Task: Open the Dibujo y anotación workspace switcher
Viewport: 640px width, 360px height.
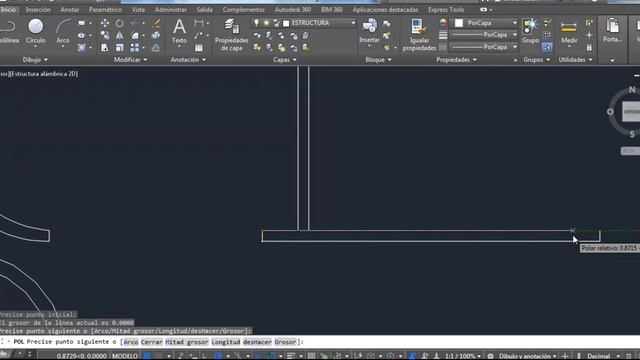Action: point(527,356)
